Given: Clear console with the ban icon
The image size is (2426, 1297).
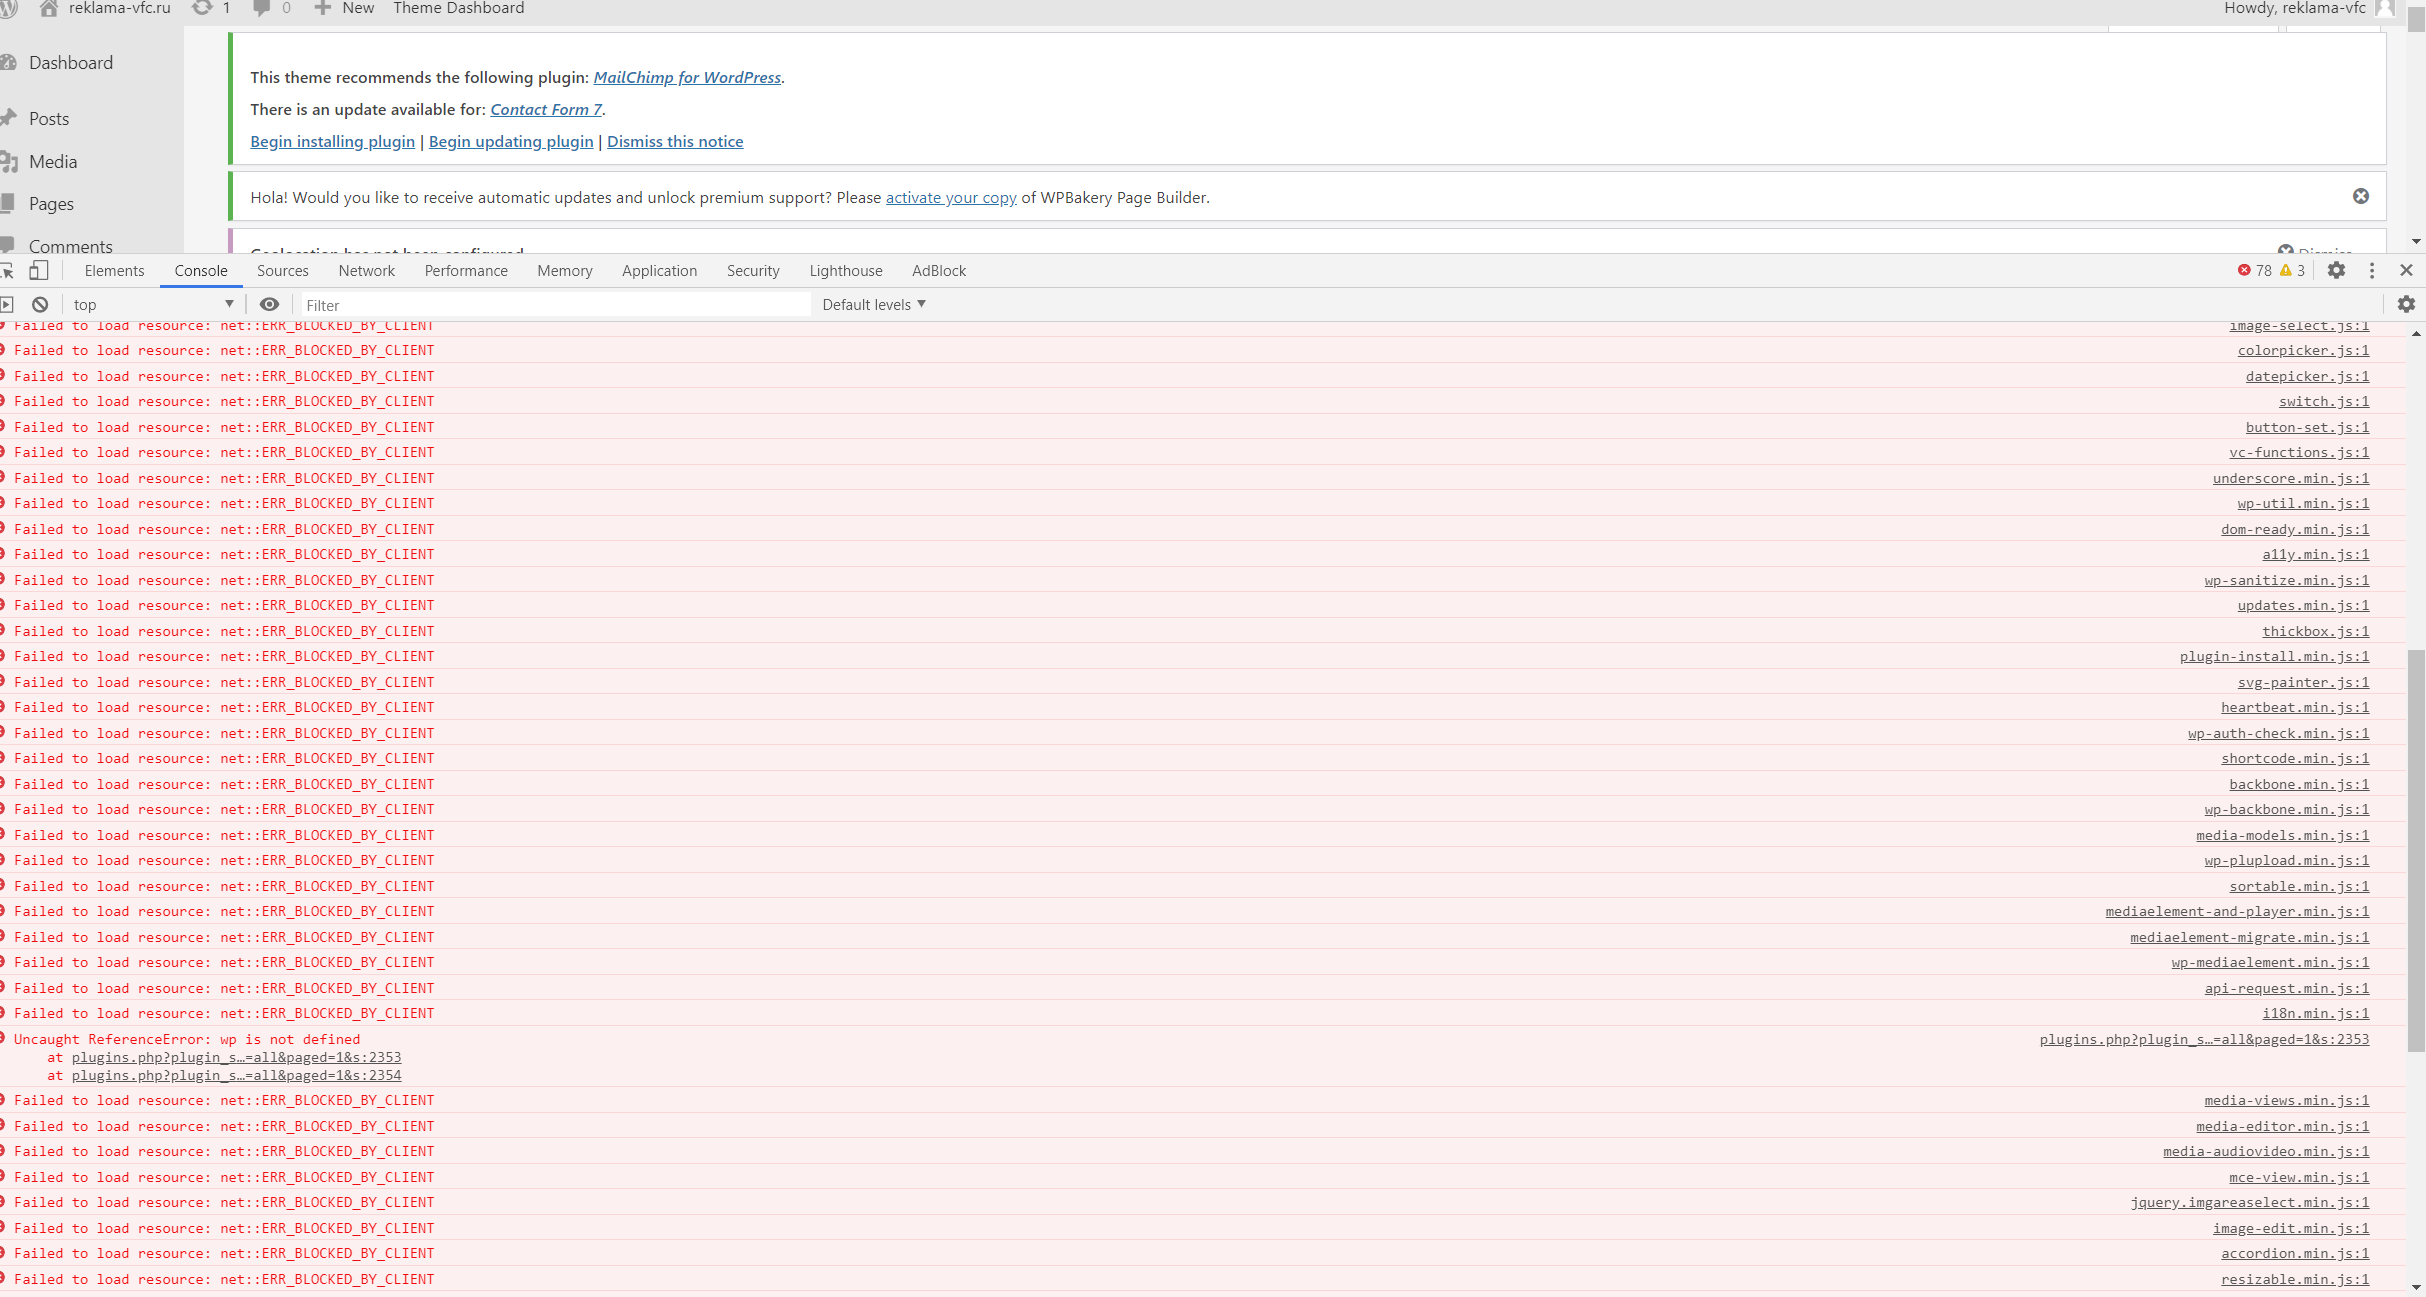Looking at the screenshot, I should (x=40, y=305).
